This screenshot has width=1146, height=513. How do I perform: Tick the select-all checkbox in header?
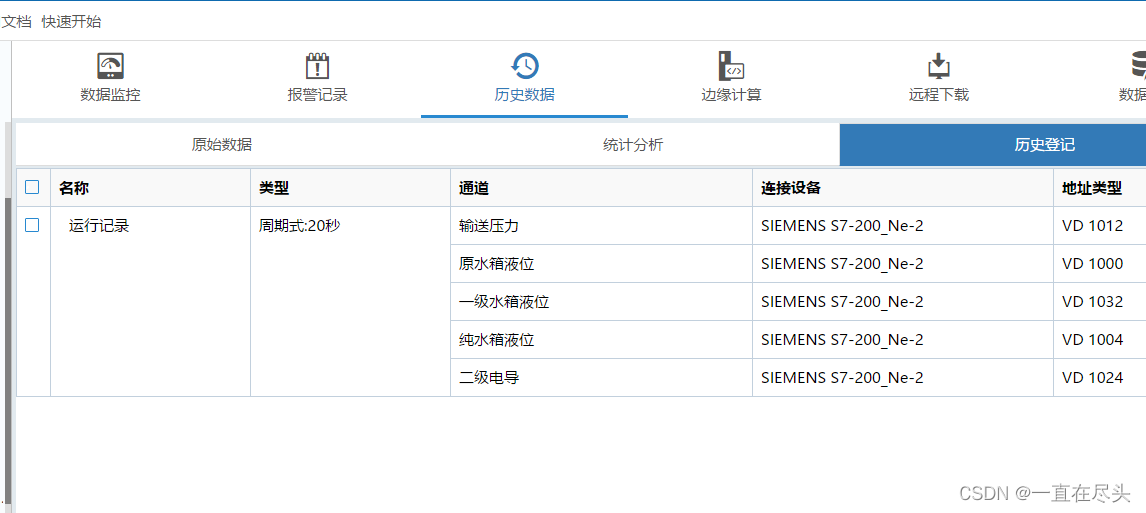click(32, 187)
